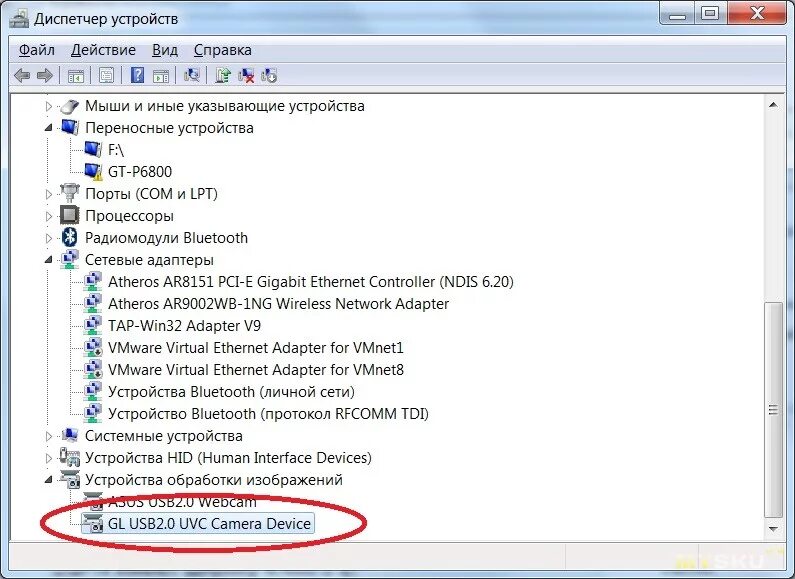Expand Порты (COM и LPT) node

tap(49, 194)
